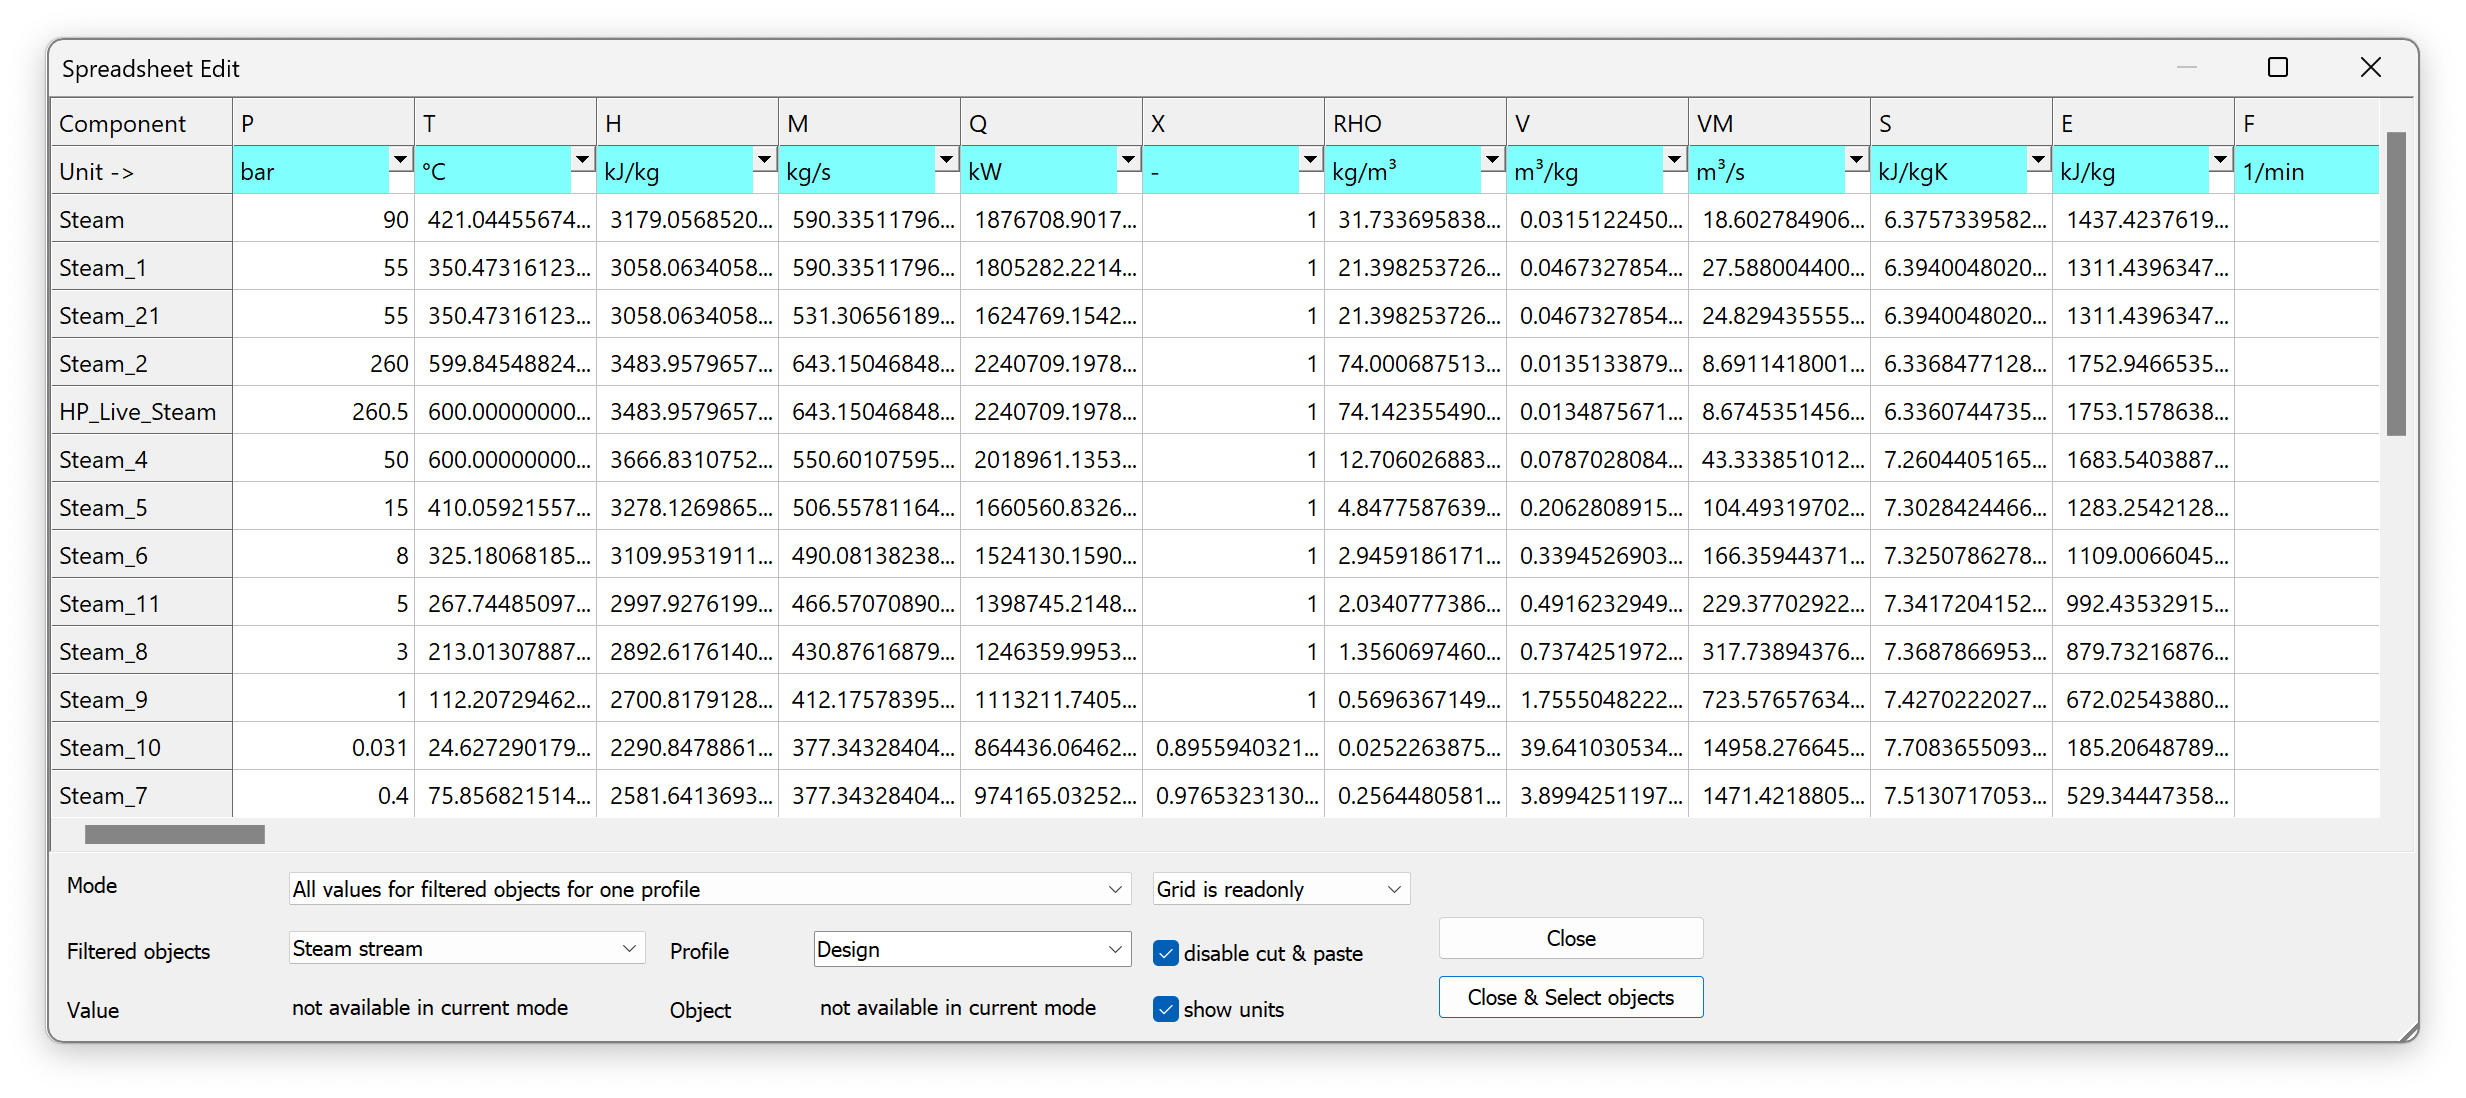Click the vertical scrollbar thumb

point(2396,285)
